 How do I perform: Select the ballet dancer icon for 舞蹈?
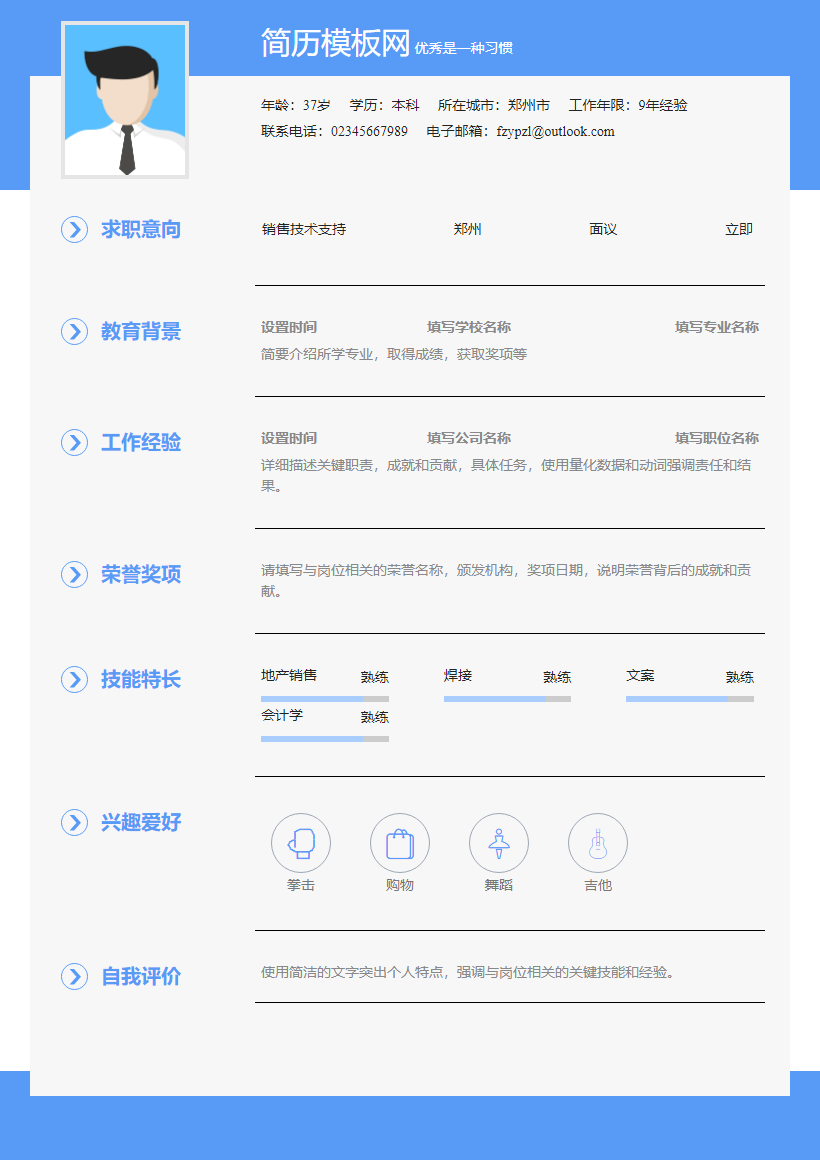[x=499, y=843]
